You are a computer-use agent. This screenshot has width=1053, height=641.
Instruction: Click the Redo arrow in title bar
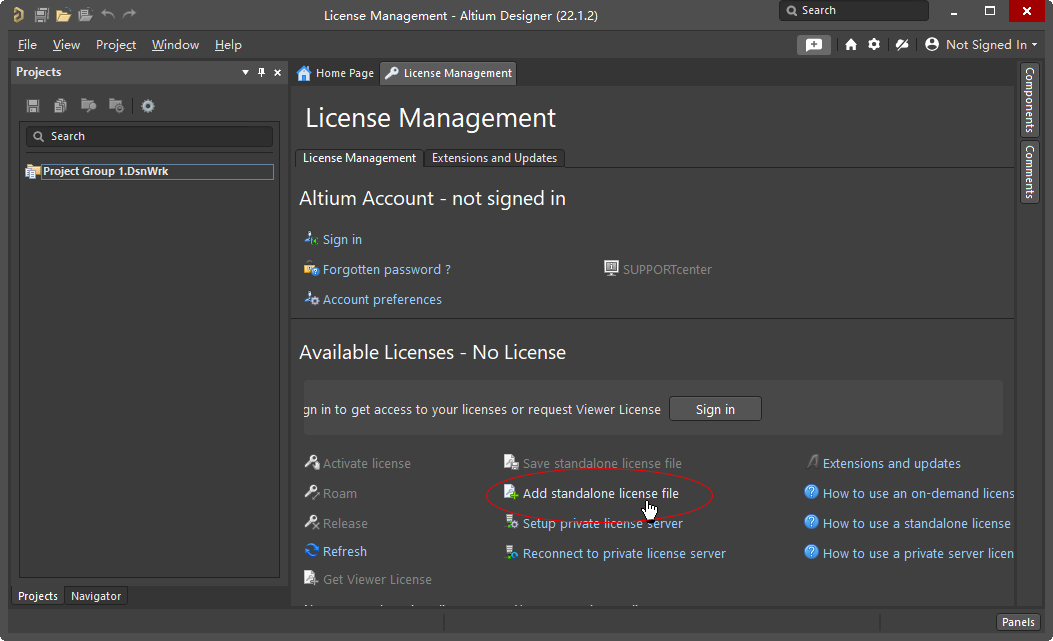click(129, 14)
